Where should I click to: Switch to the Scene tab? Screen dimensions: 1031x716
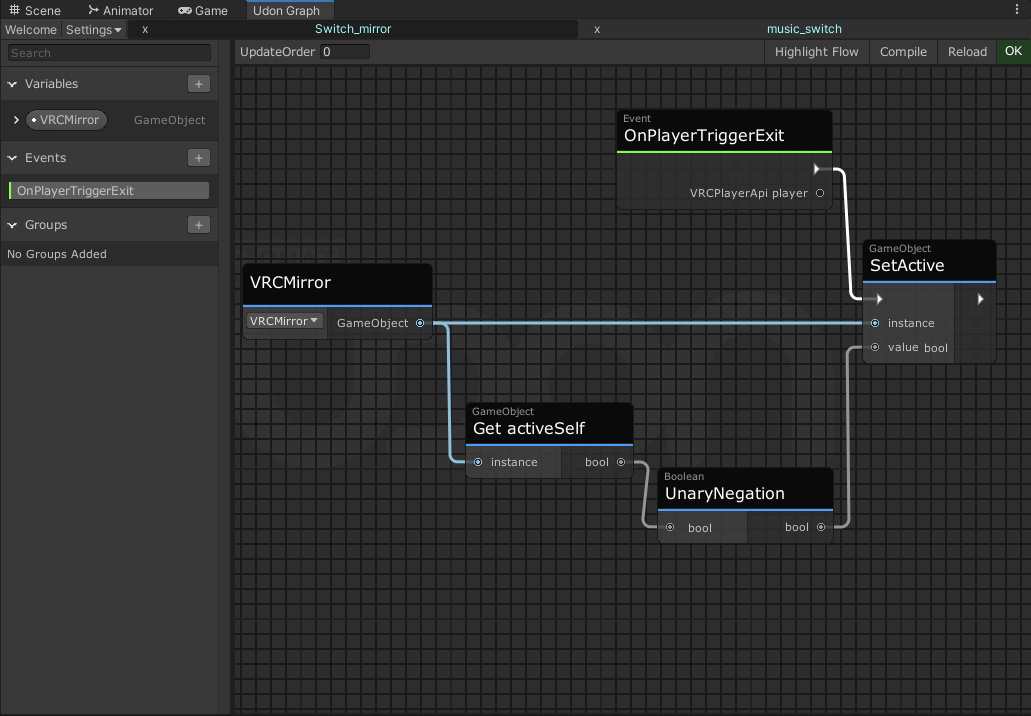[35, 10]
